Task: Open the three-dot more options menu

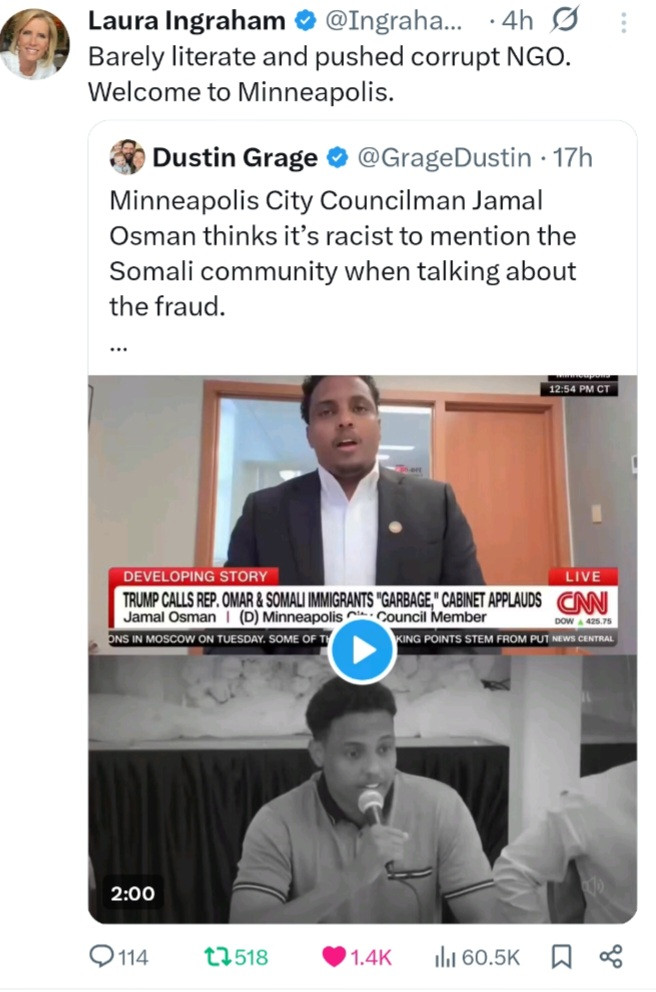Action: pyautogui.click(x=624, y=23)
